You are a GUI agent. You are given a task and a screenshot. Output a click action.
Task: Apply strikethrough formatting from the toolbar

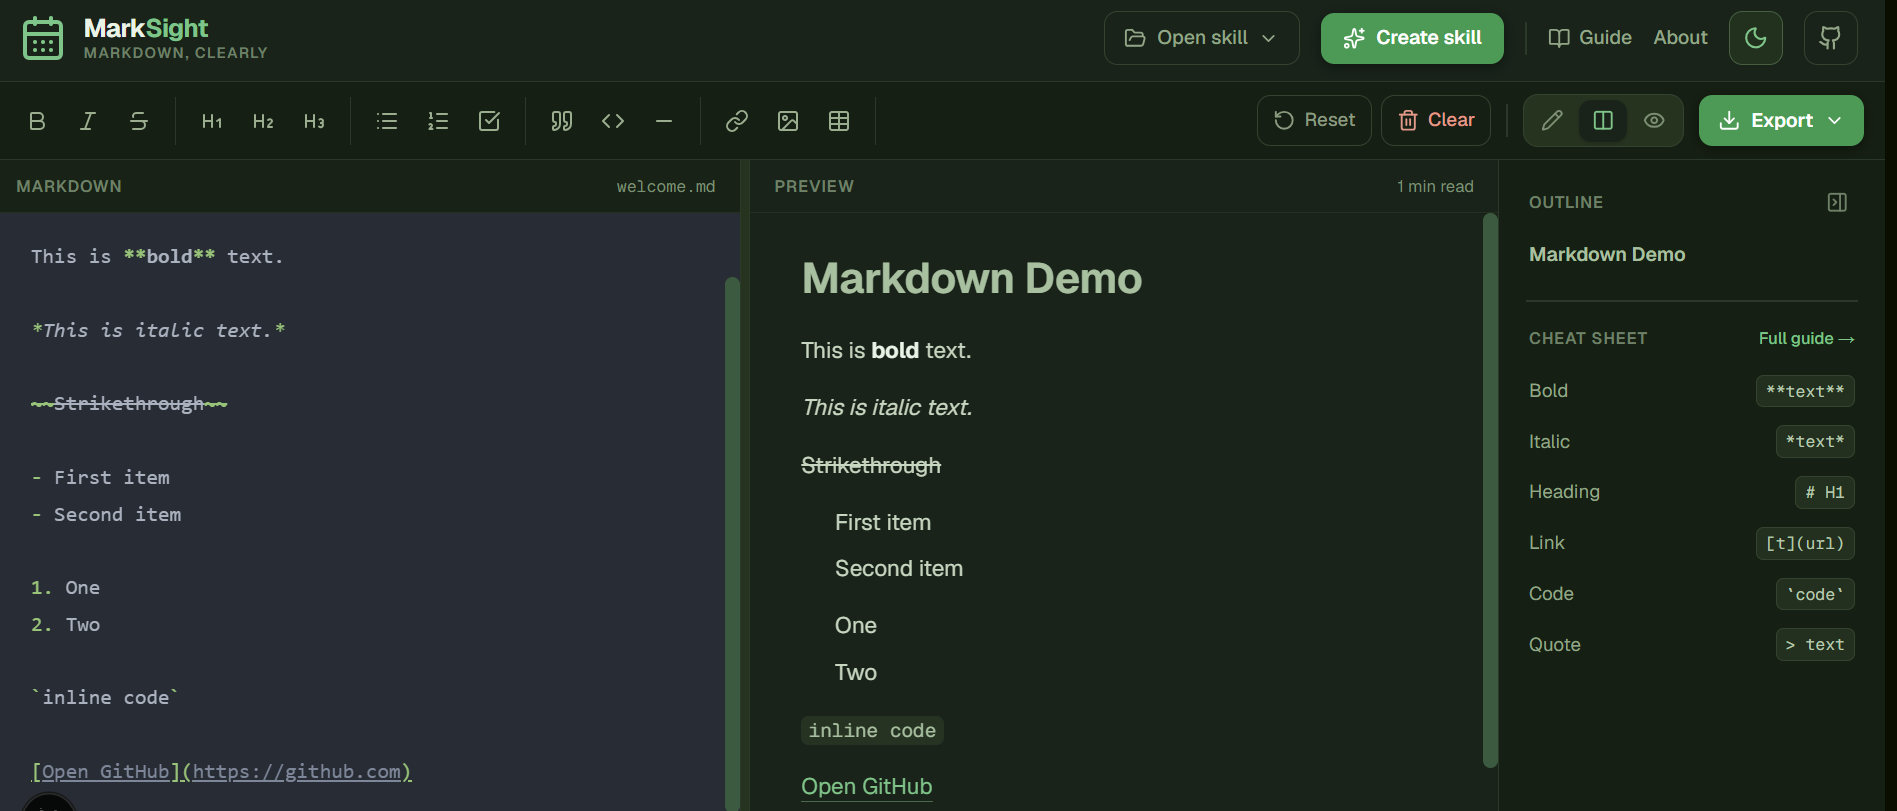(x=139, y=121)
